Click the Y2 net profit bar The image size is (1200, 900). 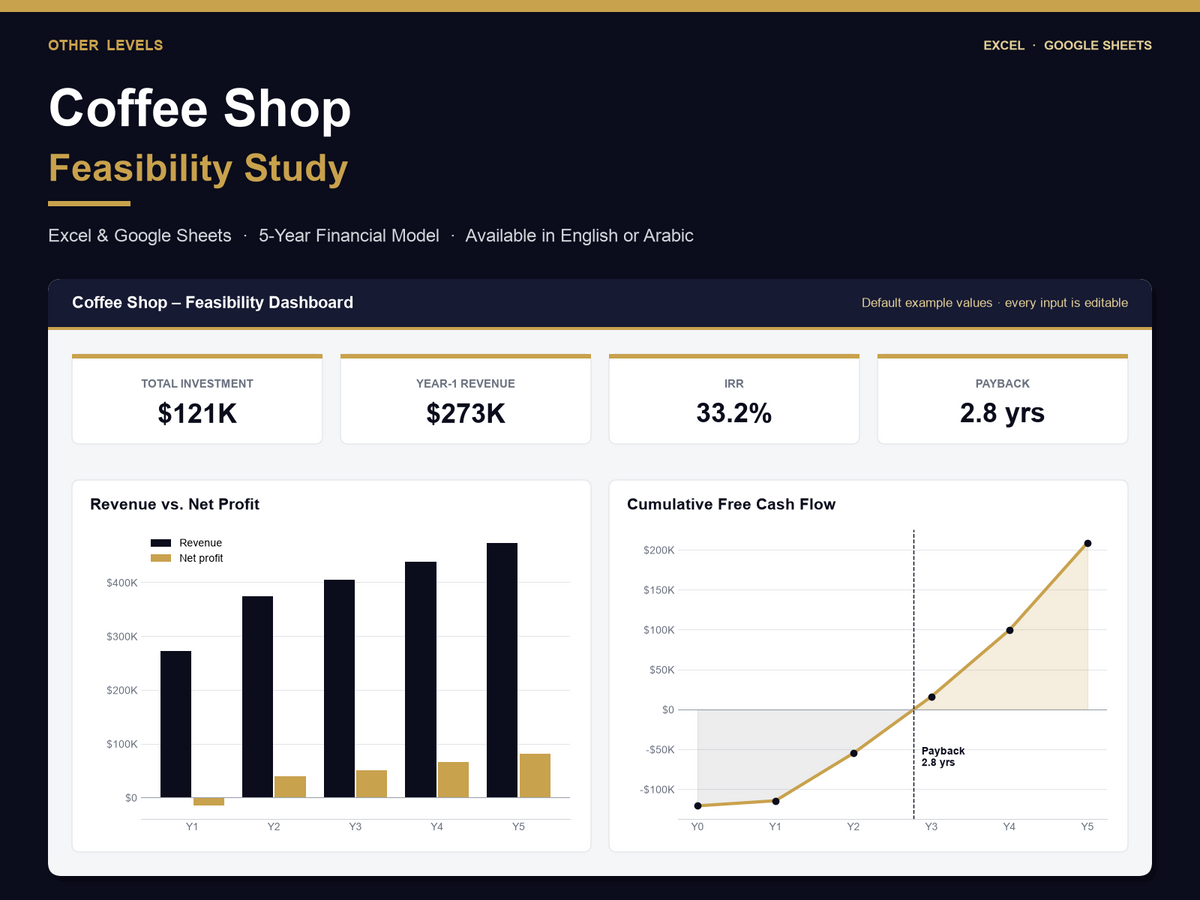[290, 787]
